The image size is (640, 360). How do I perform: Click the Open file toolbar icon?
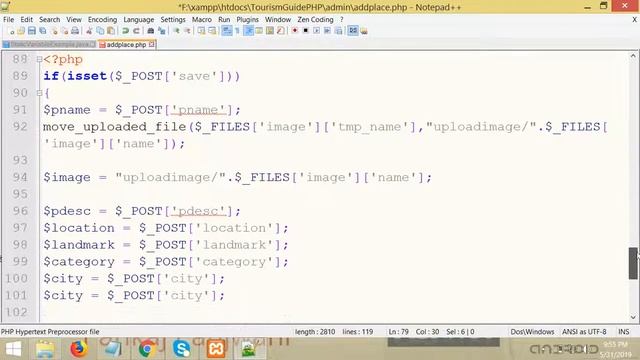click(21, 31)
